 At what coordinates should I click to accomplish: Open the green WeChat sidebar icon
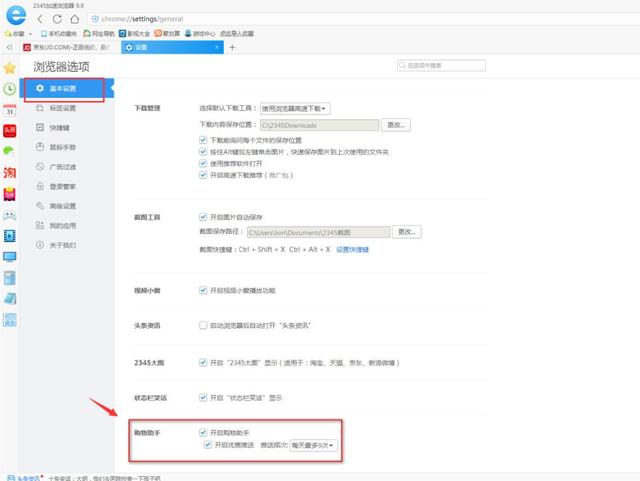click(x=9, y=151)
